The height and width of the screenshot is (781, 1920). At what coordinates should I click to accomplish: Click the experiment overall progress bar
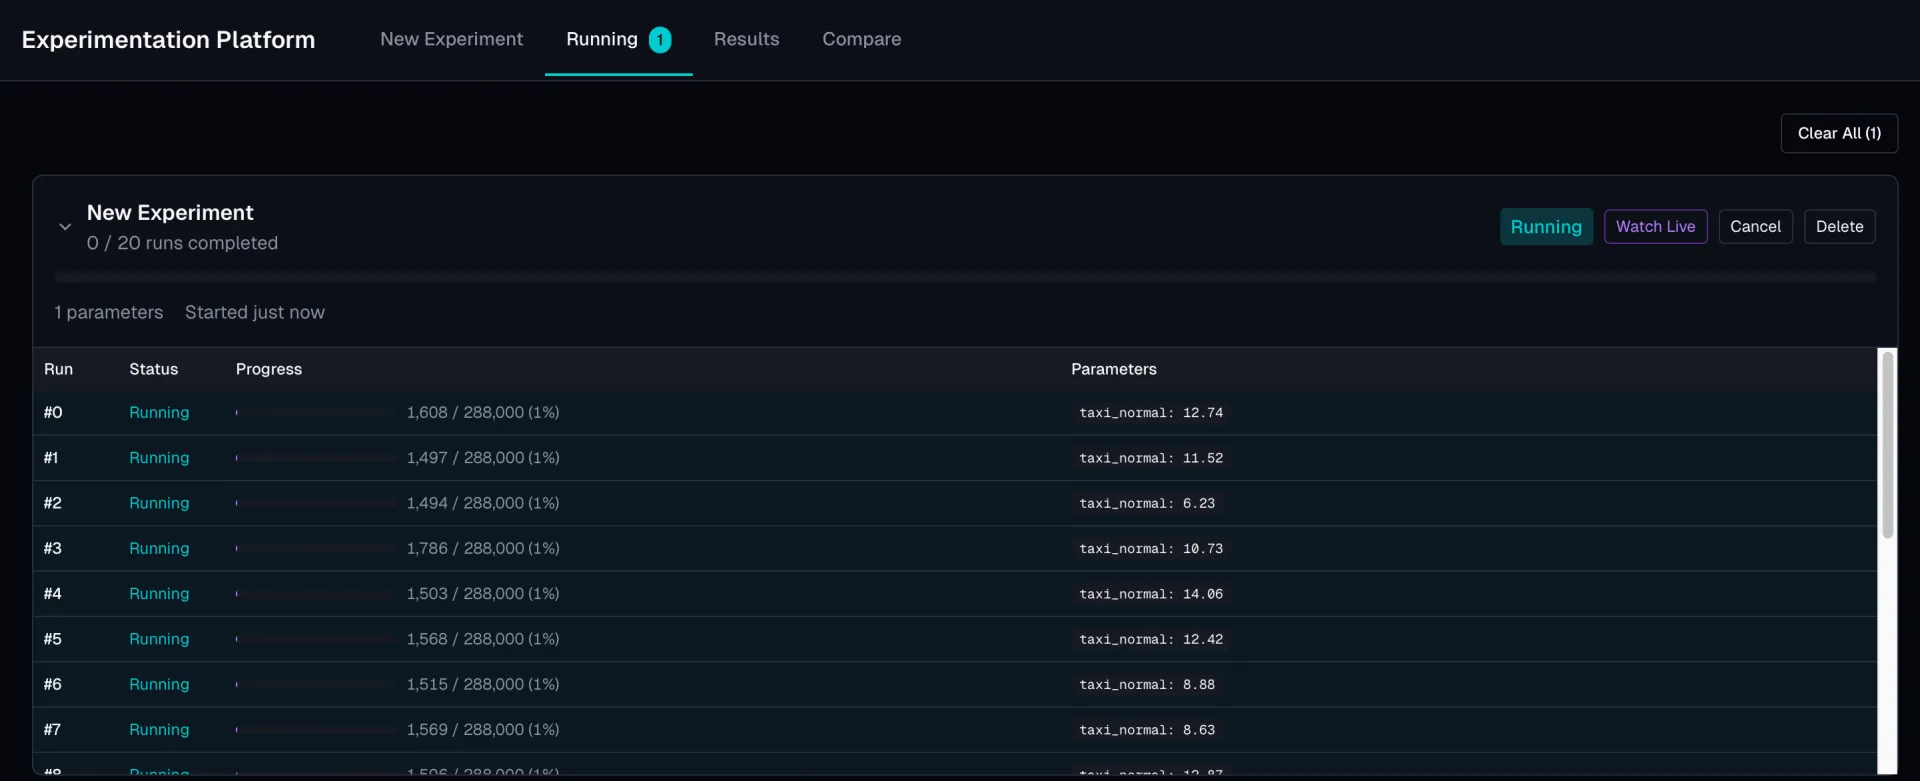(x=964, y=277)
